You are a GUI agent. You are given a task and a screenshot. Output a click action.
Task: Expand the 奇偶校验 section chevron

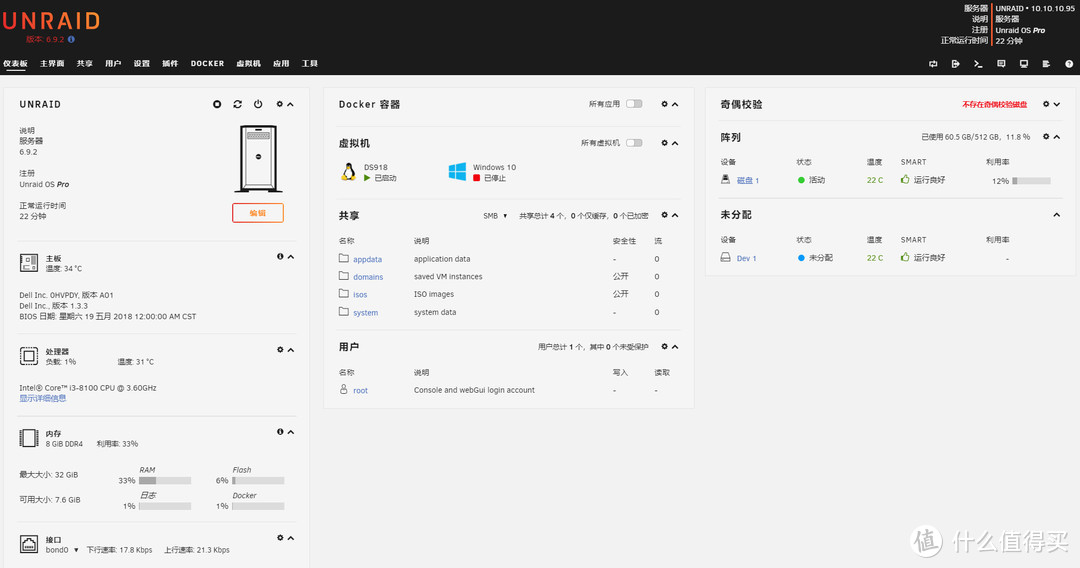point(1057,105)
